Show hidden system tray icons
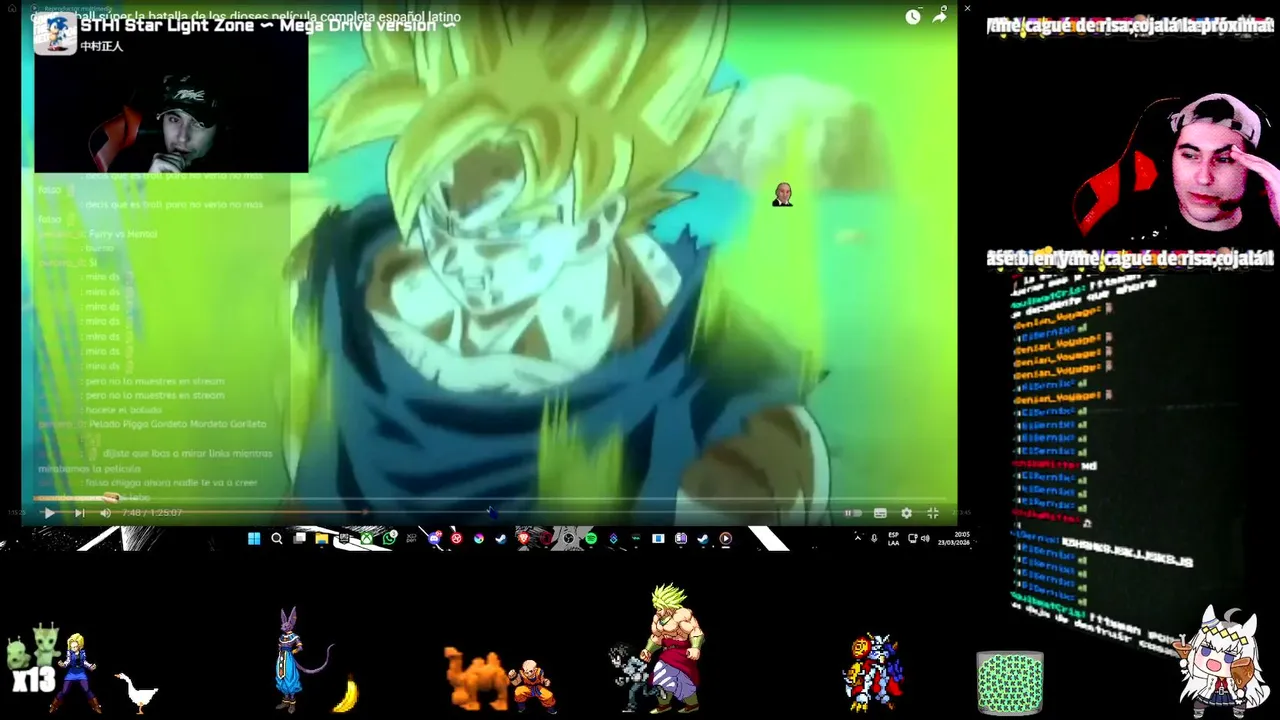1280x720 pixels. 857,538
